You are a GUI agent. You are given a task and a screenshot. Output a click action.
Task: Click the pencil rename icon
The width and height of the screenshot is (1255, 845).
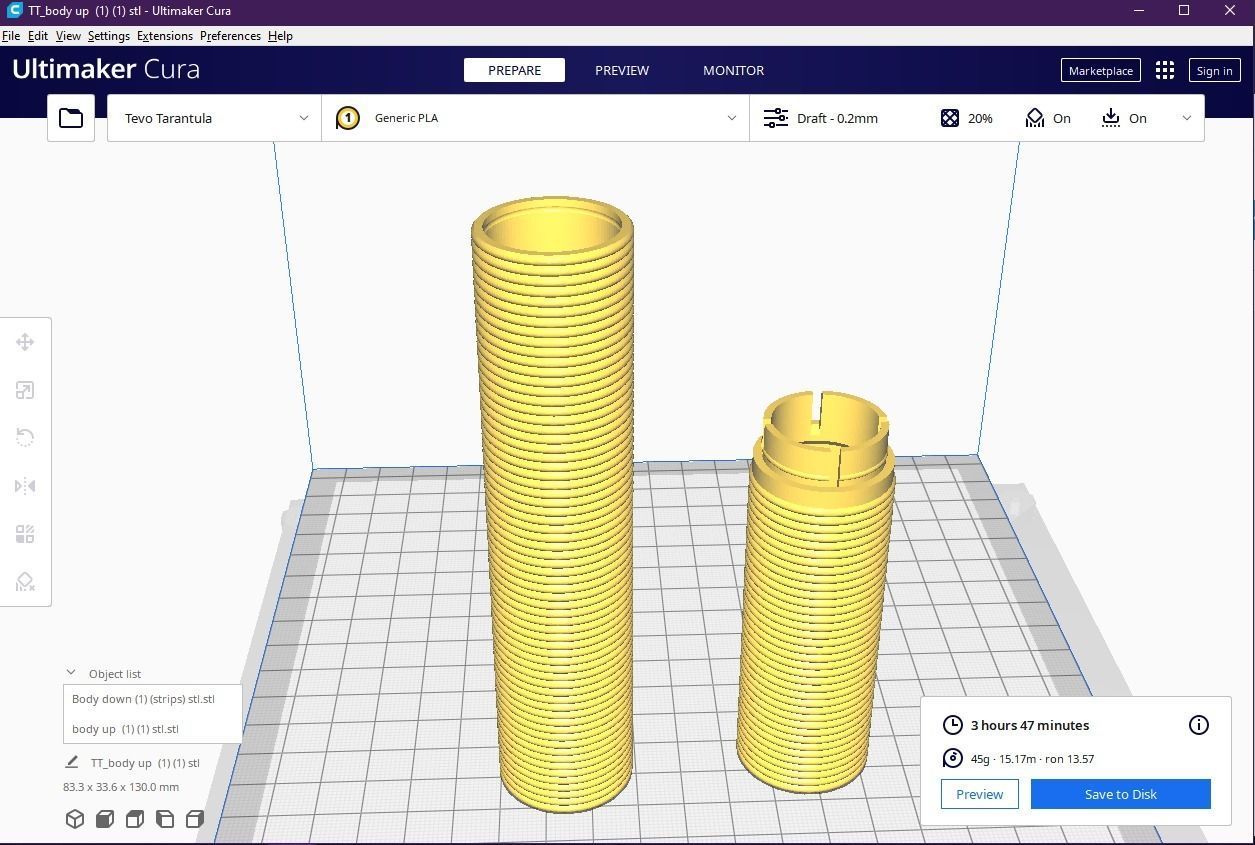click(x=72, y=763)
